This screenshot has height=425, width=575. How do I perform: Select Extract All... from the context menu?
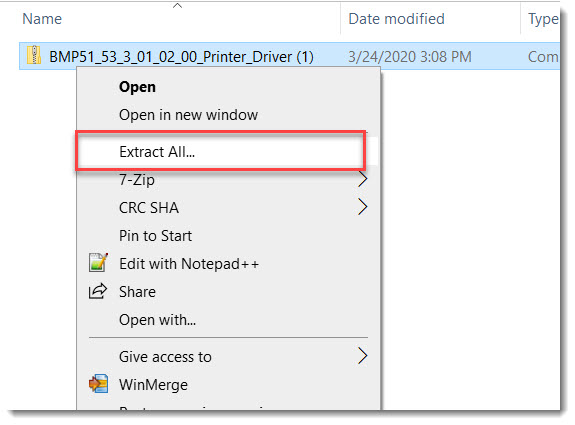pyautogui.click(x=221, y=151)
